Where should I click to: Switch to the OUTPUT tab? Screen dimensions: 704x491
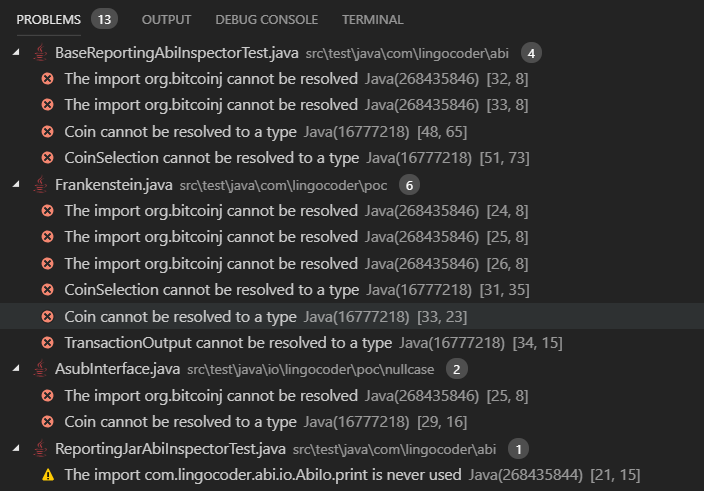pos(166,20)
